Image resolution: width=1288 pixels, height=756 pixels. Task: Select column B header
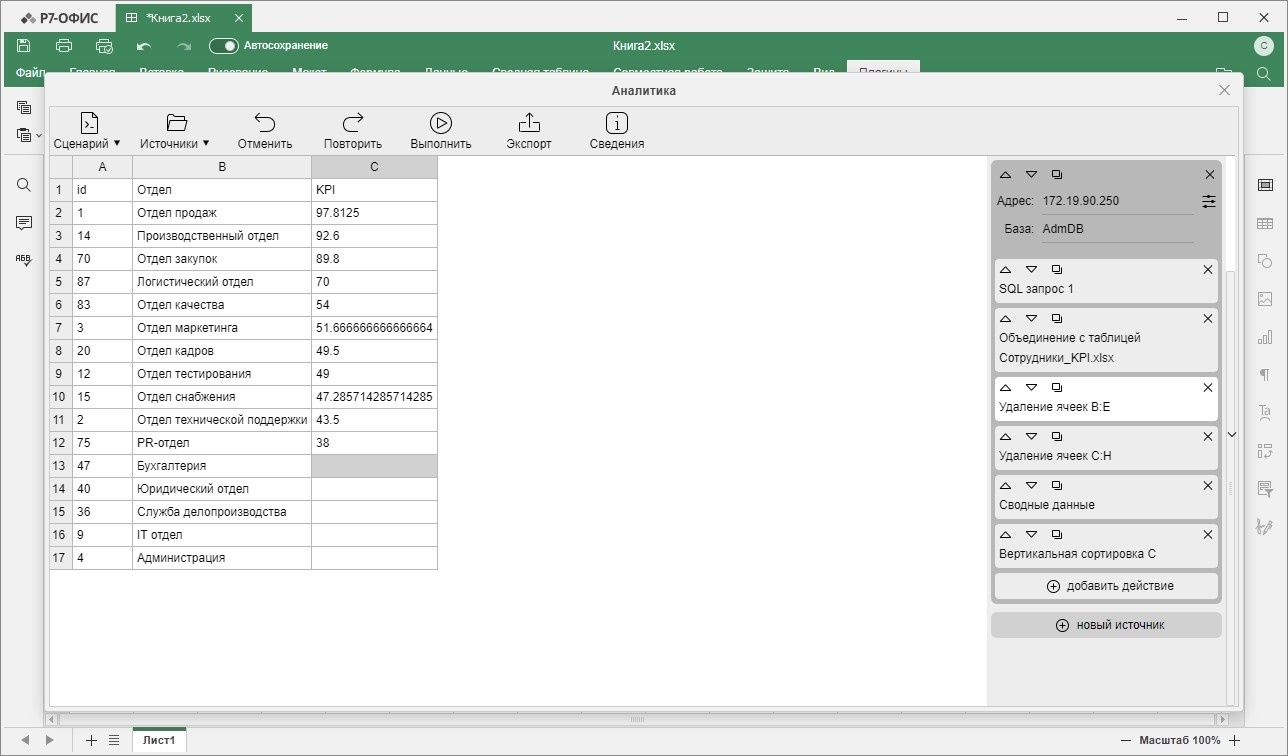pos(222,167)
